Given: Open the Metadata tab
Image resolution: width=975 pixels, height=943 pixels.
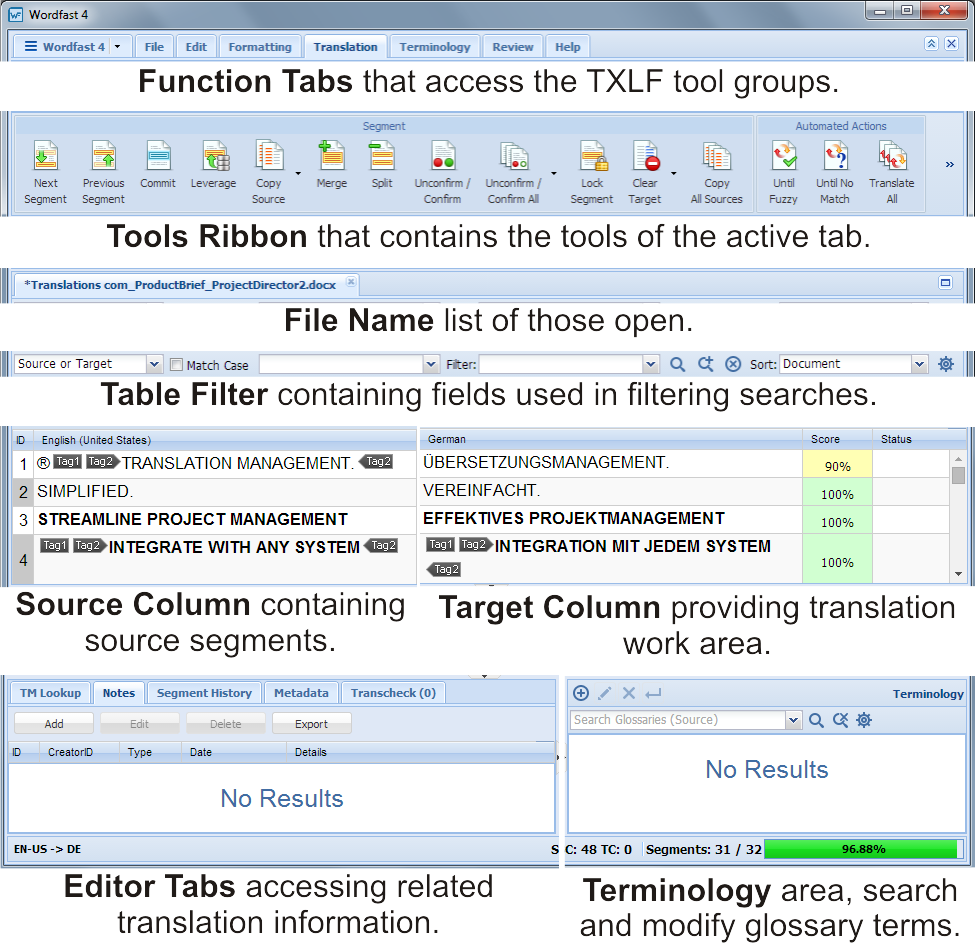Looking at the screenshot, I should [x=301, y=693].
